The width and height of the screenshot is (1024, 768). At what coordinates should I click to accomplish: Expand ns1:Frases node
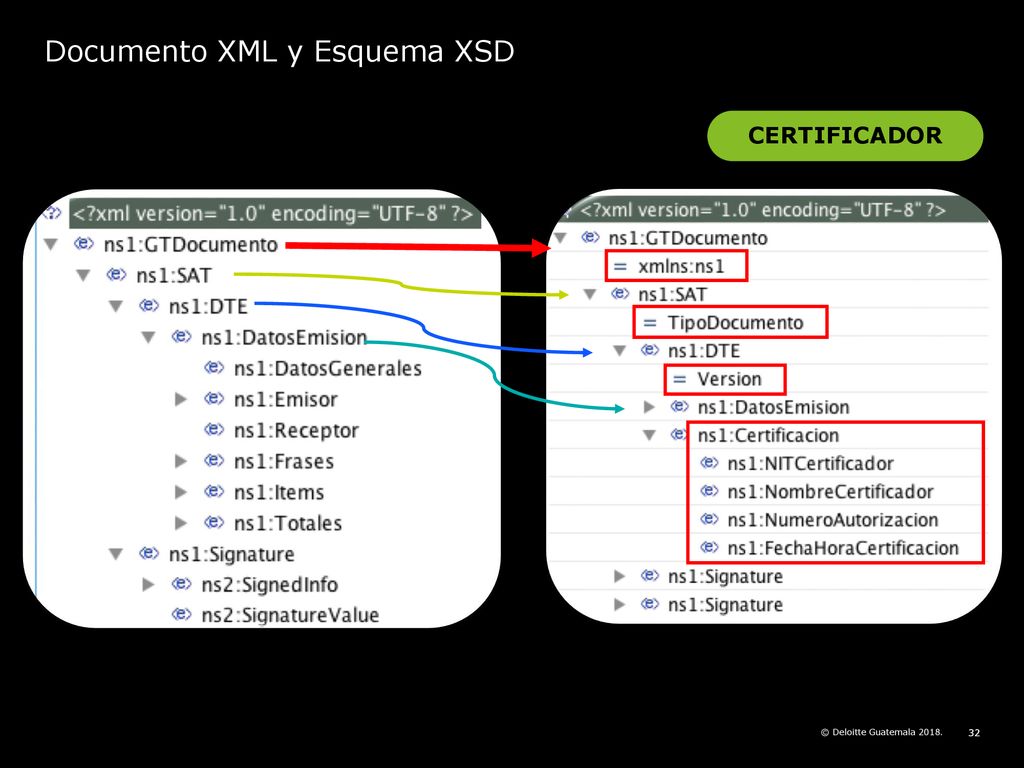pos(181,462)
